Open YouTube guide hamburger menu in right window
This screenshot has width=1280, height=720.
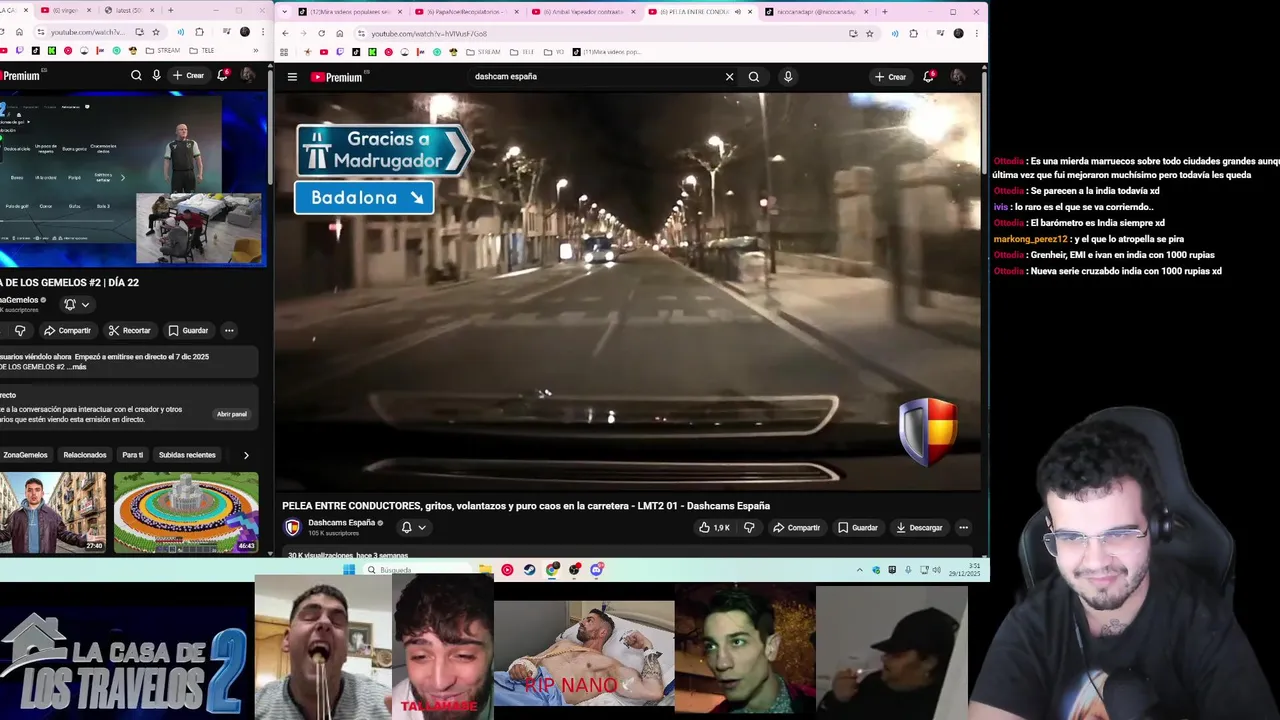click(292, 77)
